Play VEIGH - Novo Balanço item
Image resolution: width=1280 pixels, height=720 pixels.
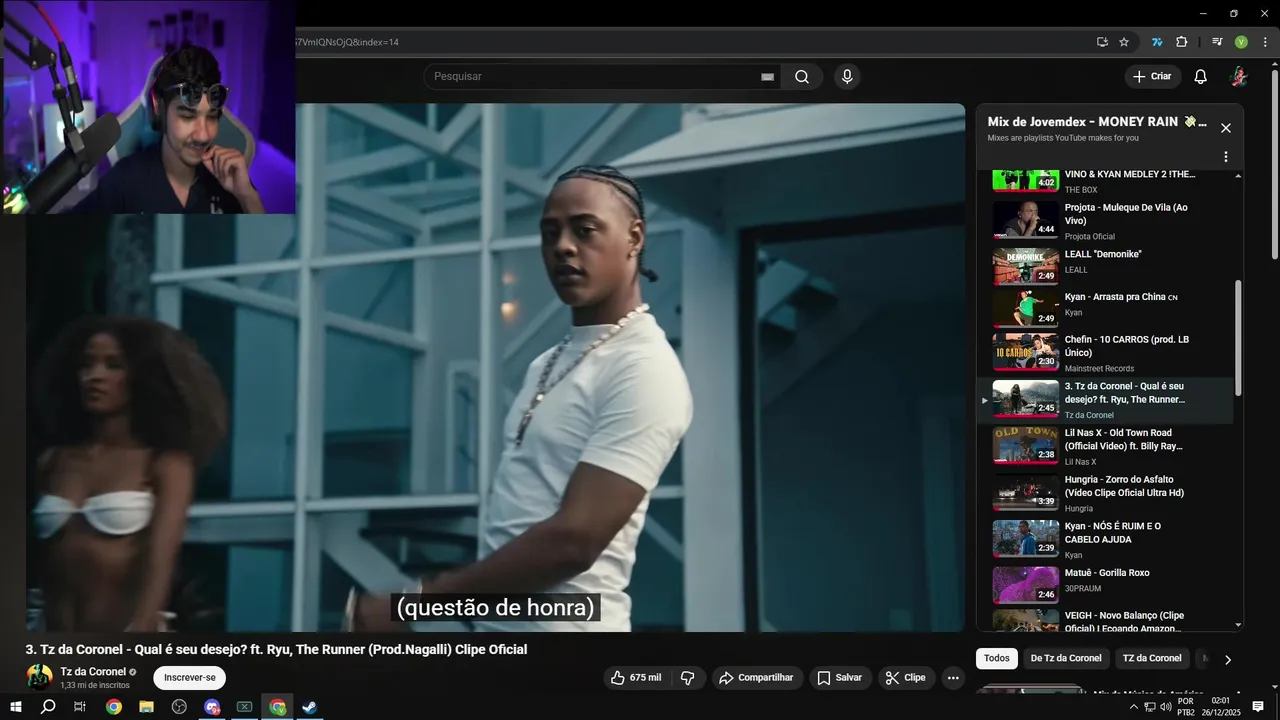[1105, 621]
